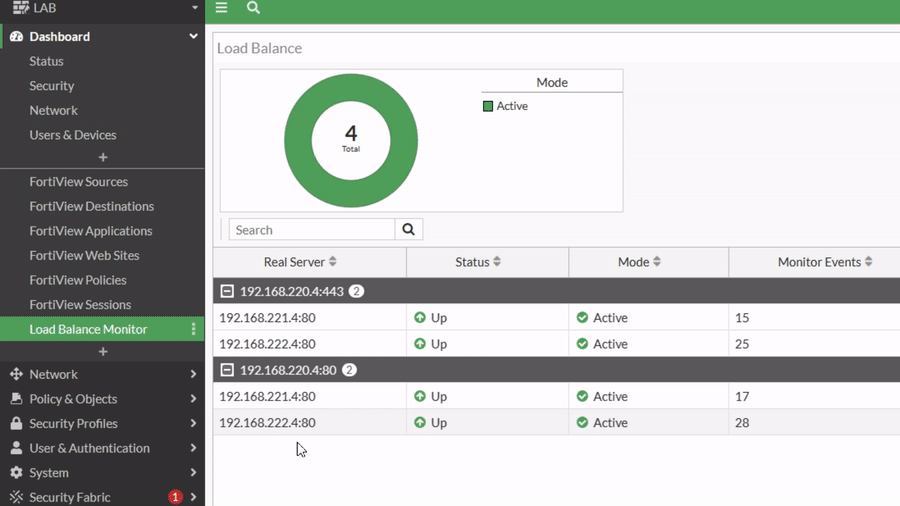This screenshot has height=506, width=900.
Task: Select 192.168.221.4:80 with 17 events
Action: [267, 396]
